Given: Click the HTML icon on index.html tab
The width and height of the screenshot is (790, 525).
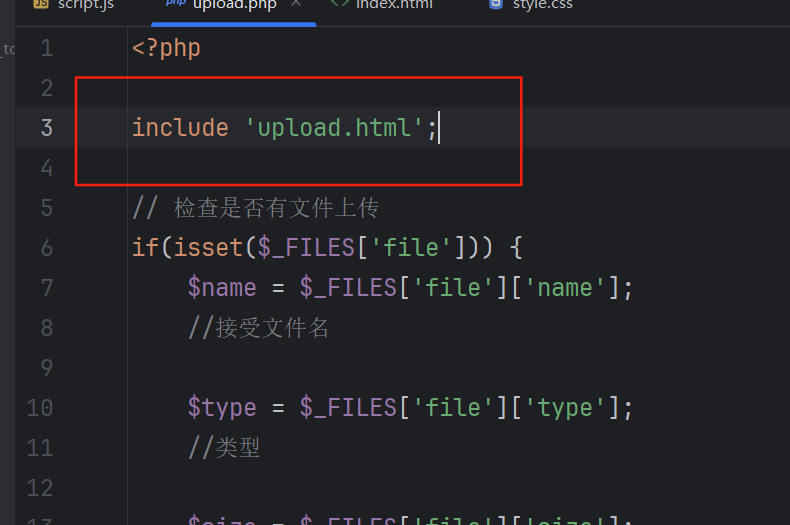Looking at the screenshot, I should [x=340, y=4].
